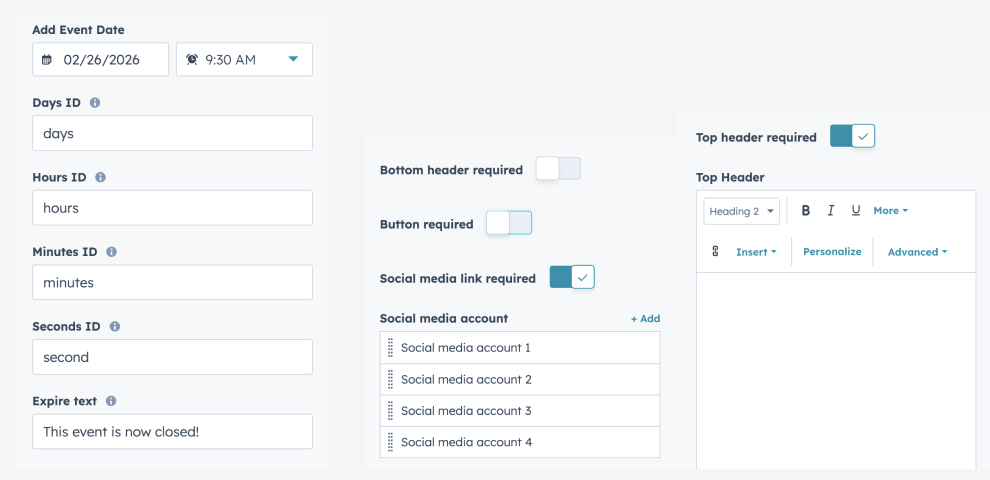Disable the Top header required toggle
This screenshot has width=990, height=480.
[852, 137]
